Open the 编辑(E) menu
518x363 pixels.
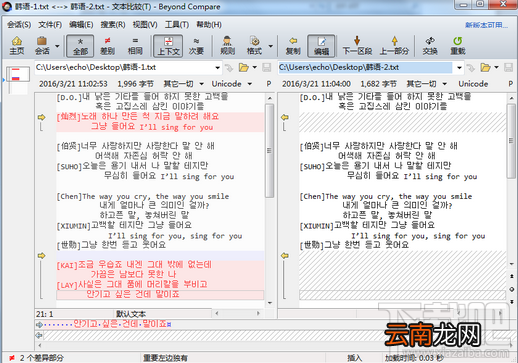[x=81, y=25]
